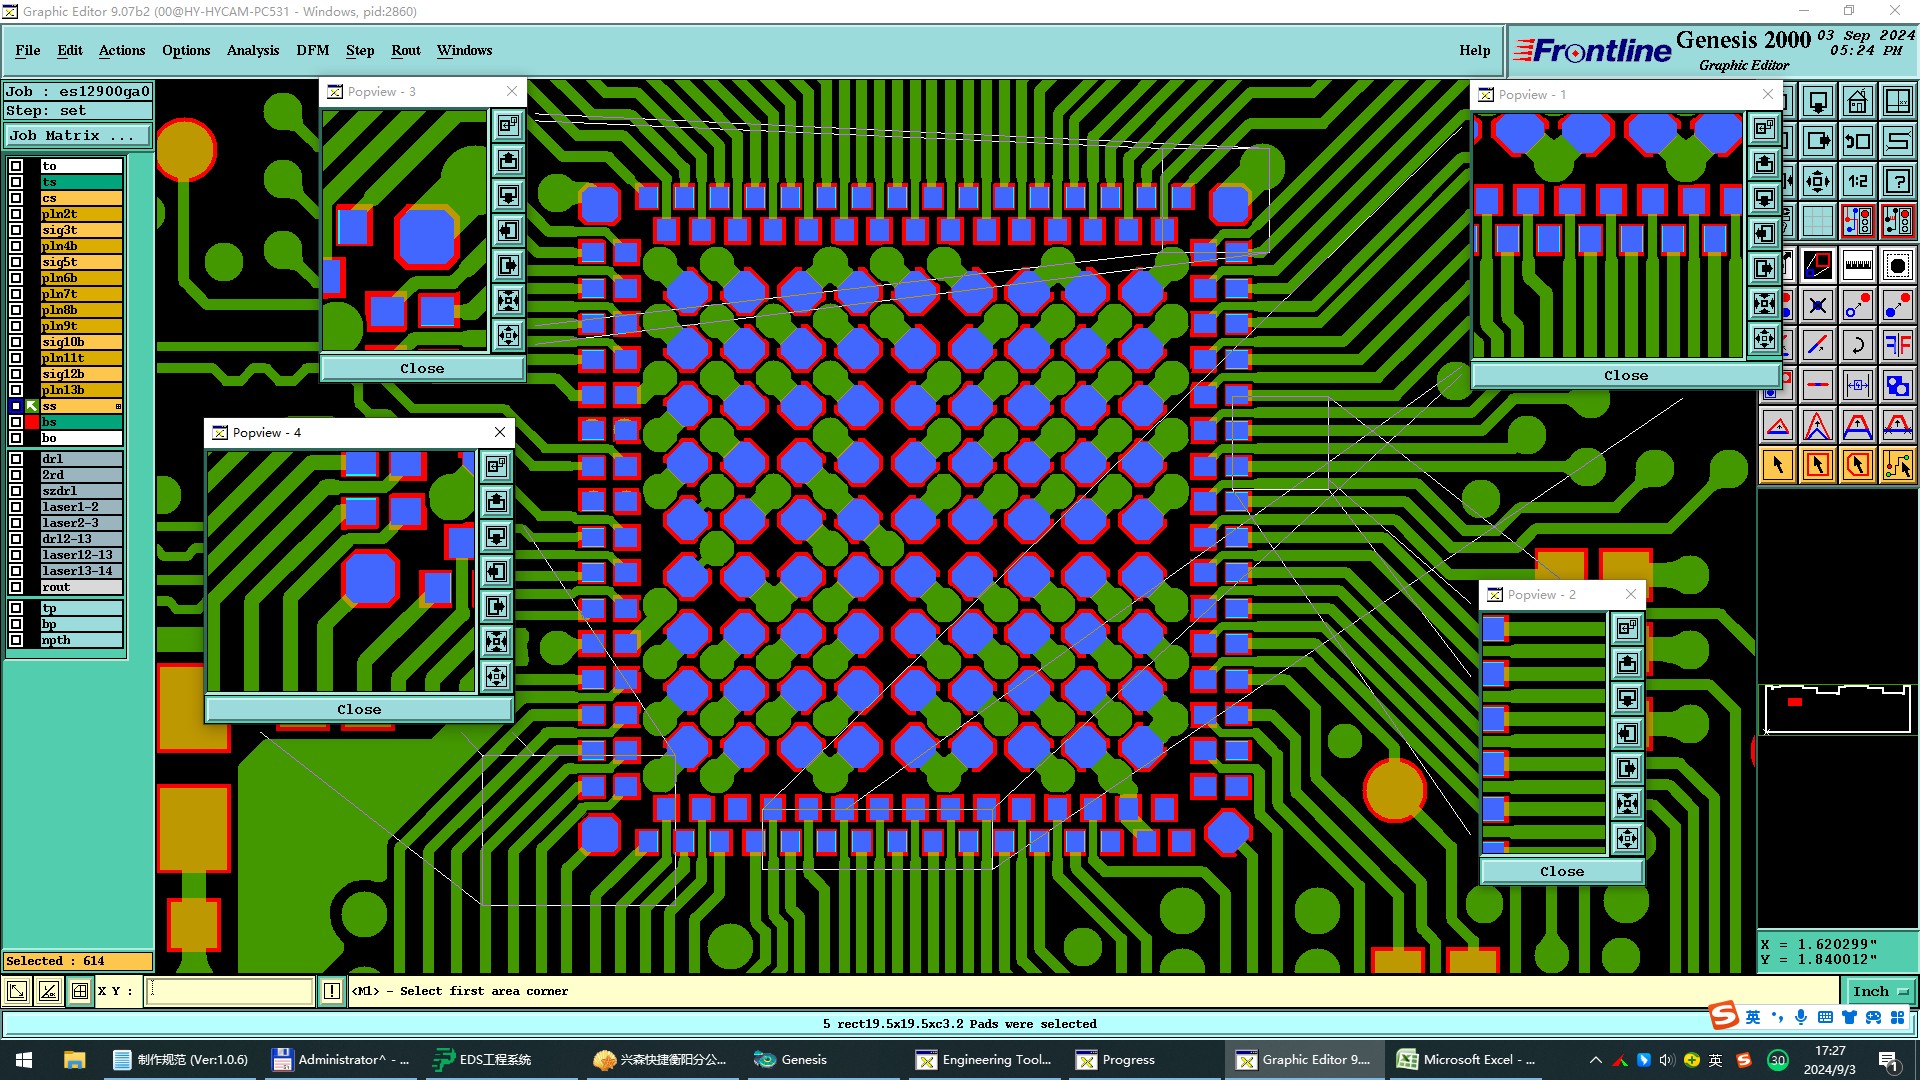Click Close button in Popview 4
Viewport: 1920px width, 1080px height.
359,709
